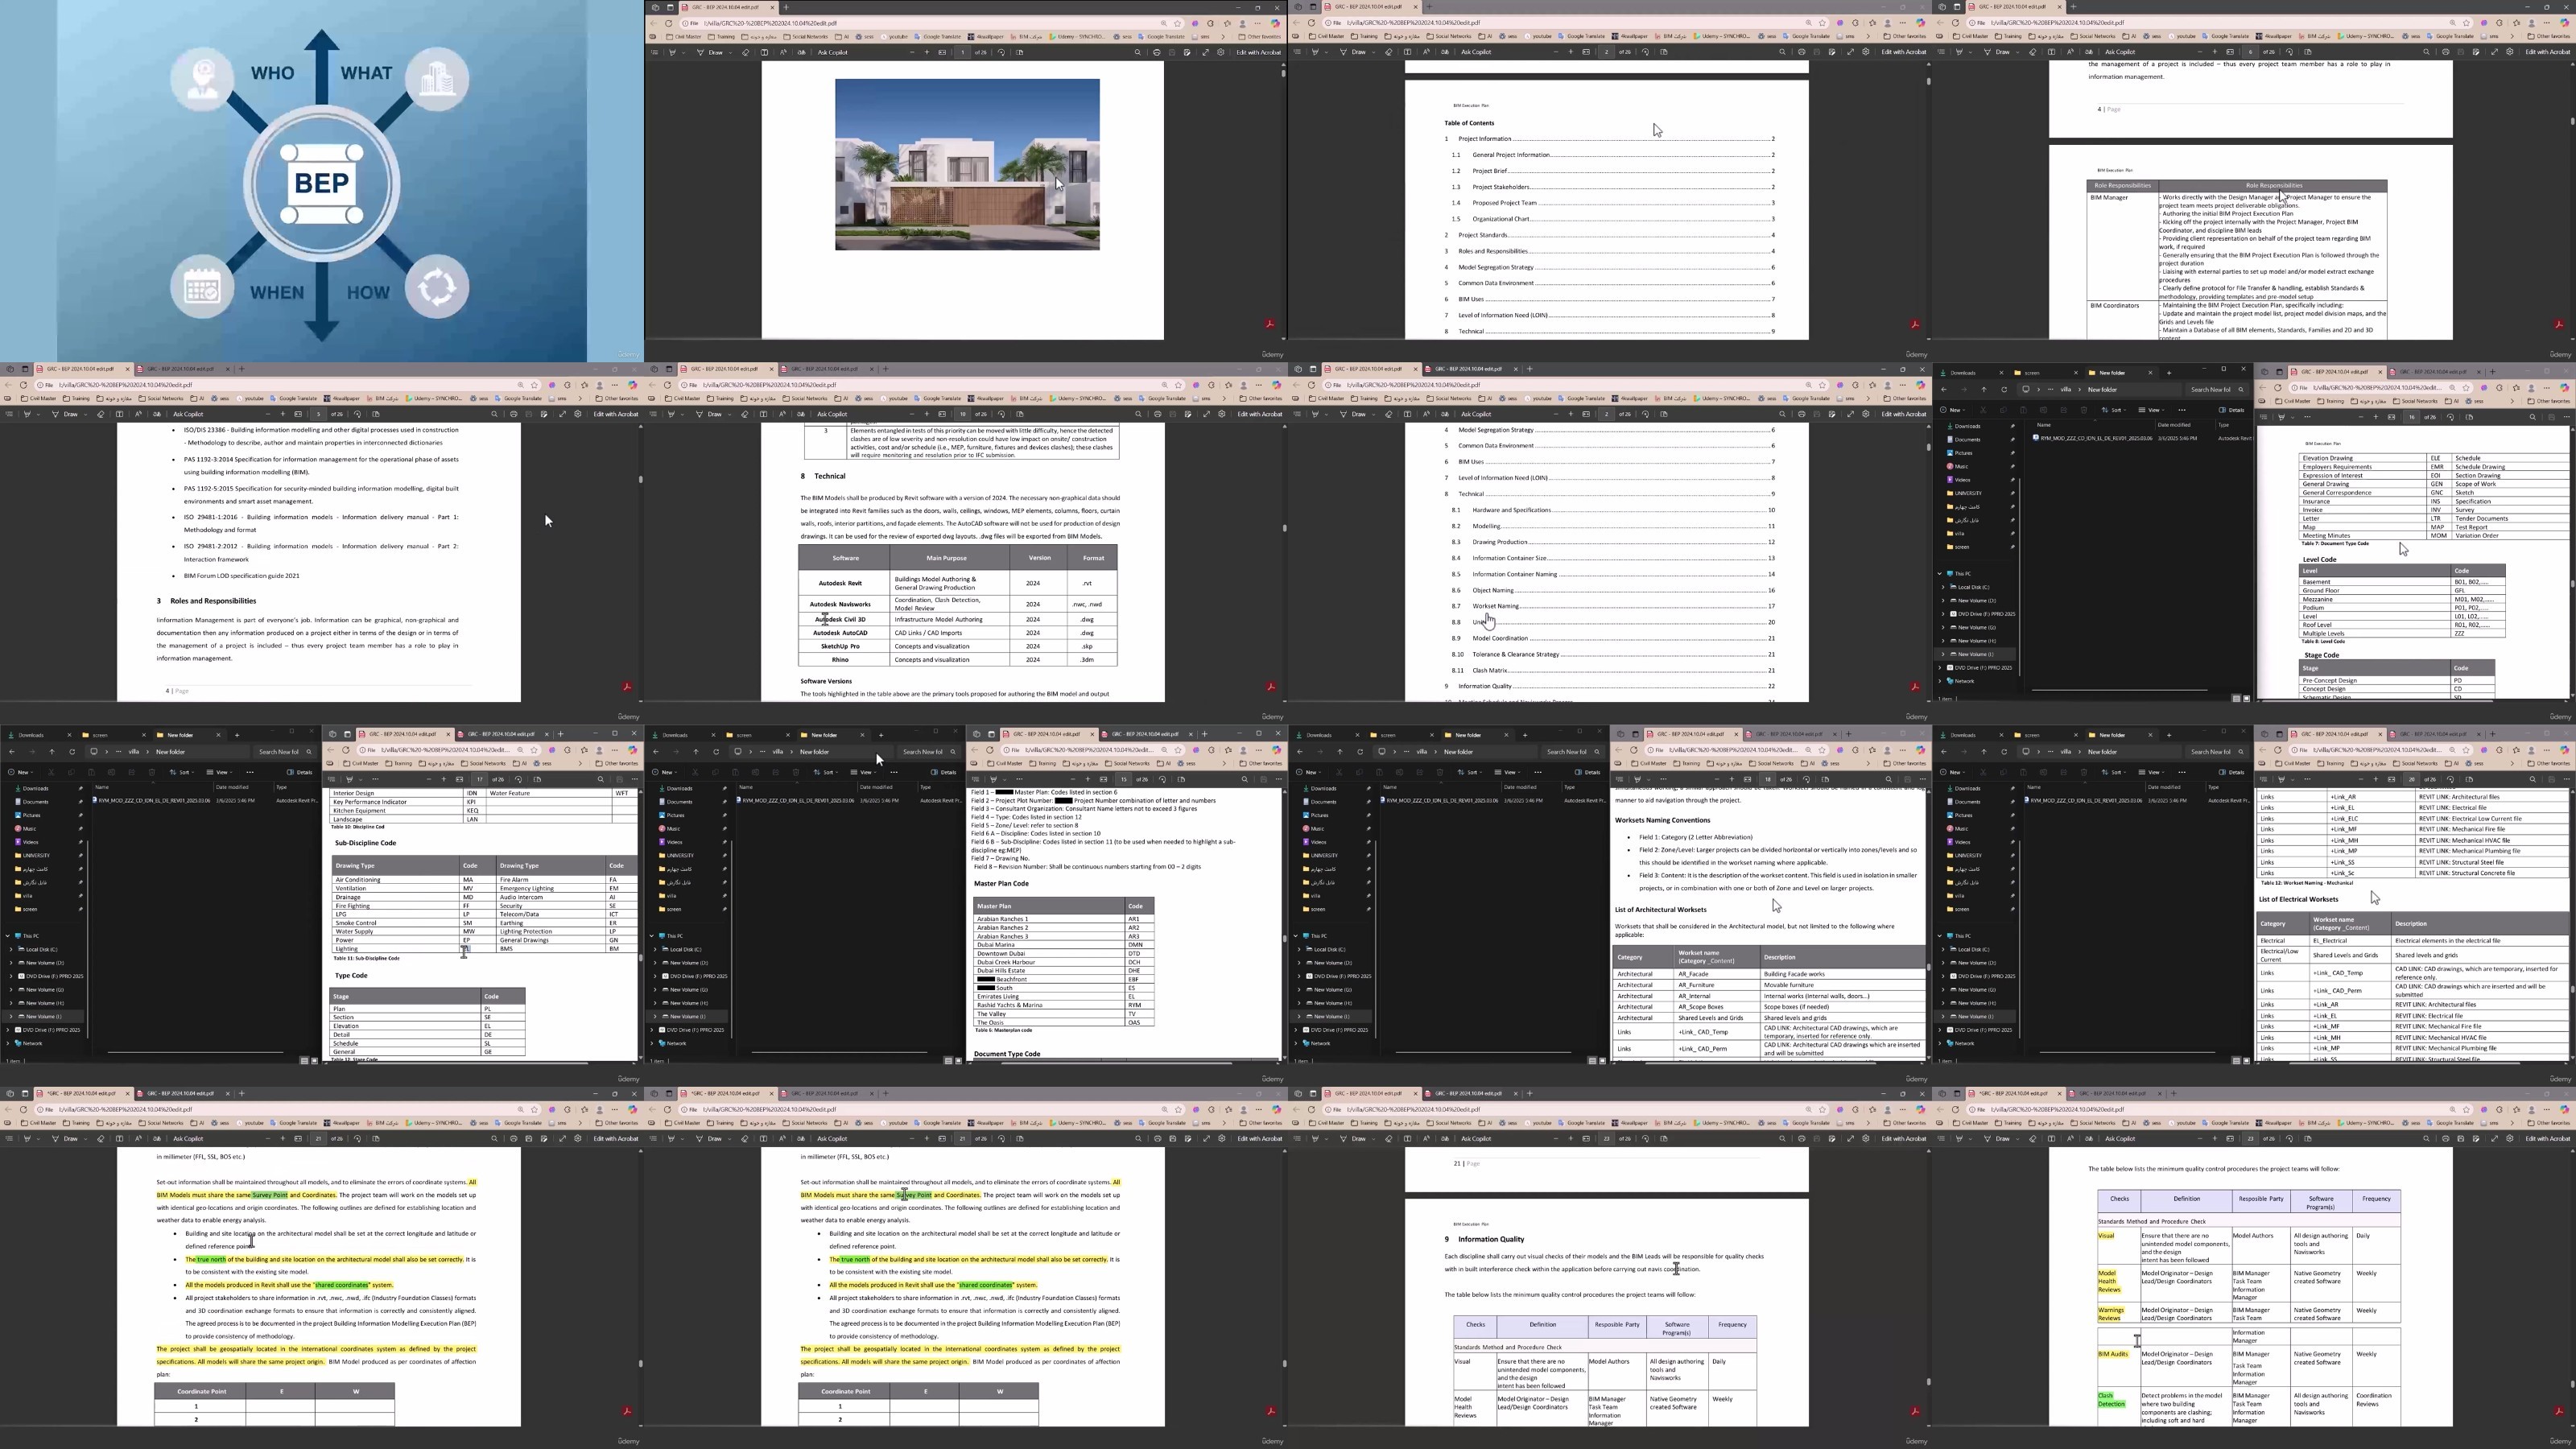This screenshot has height=1449, width=2576.
Task: Click the WHO person icon in BEP diagram
Action: (x=202, y=77)
